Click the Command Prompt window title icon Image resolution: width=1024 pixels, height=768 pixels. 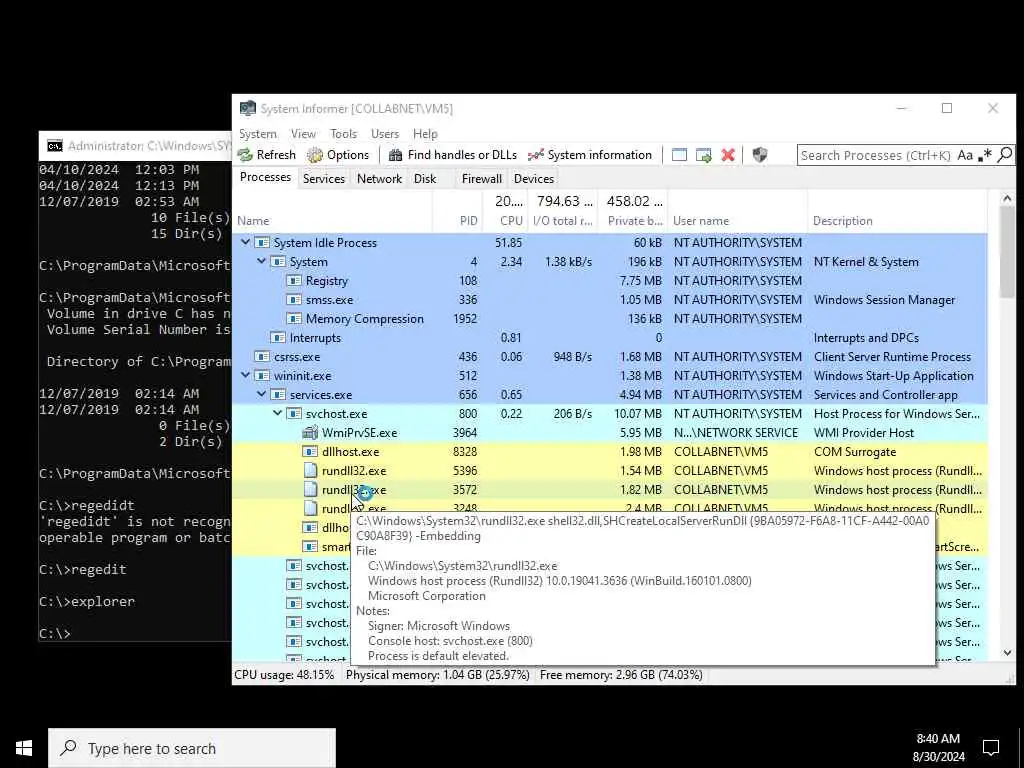(x=54, y=145)
